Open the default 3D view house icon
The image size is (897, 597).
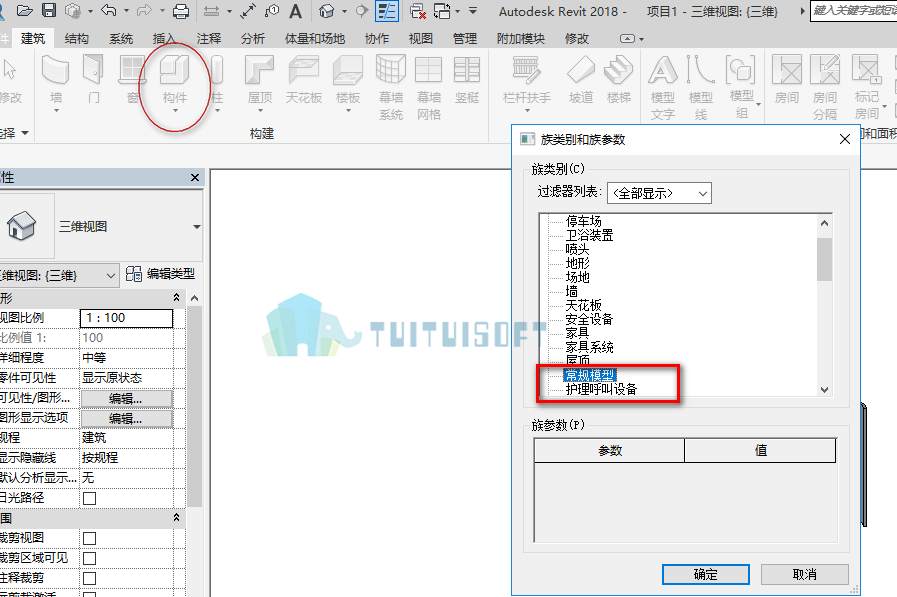pos(327,11)
